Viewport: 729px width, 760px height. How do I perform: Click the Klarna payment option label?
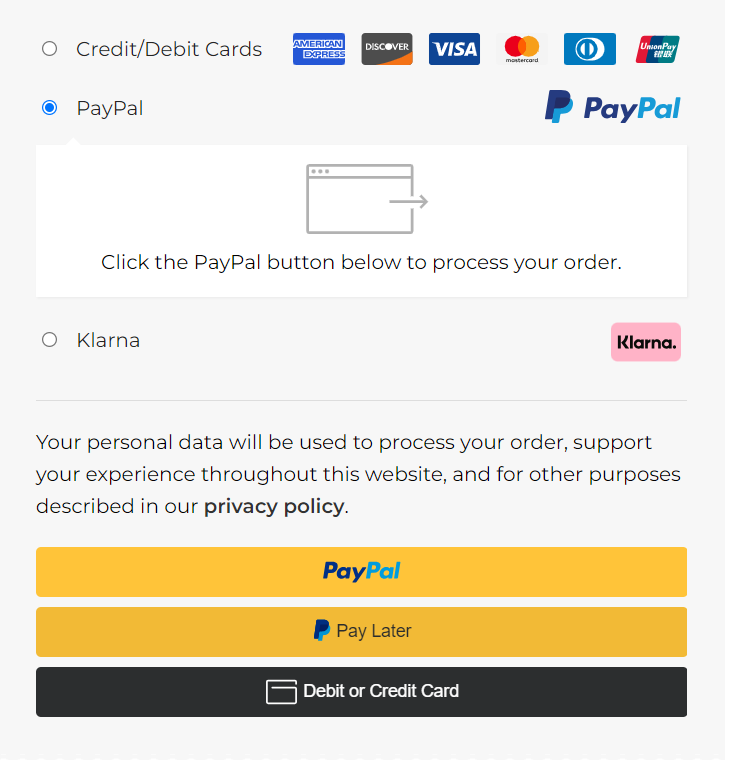tap(108, 340)
